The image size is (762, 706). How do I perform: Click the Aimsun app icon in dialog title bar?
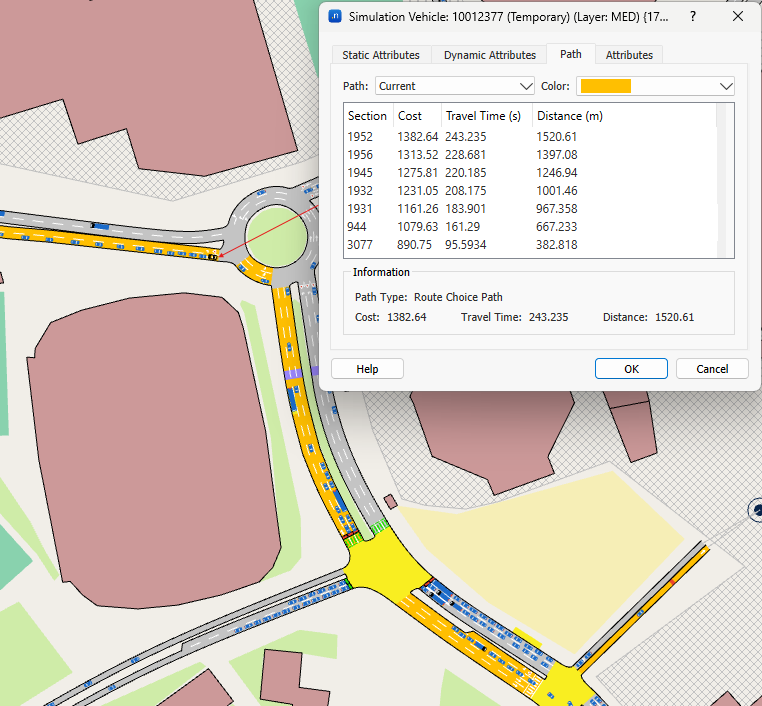(335, 17)
